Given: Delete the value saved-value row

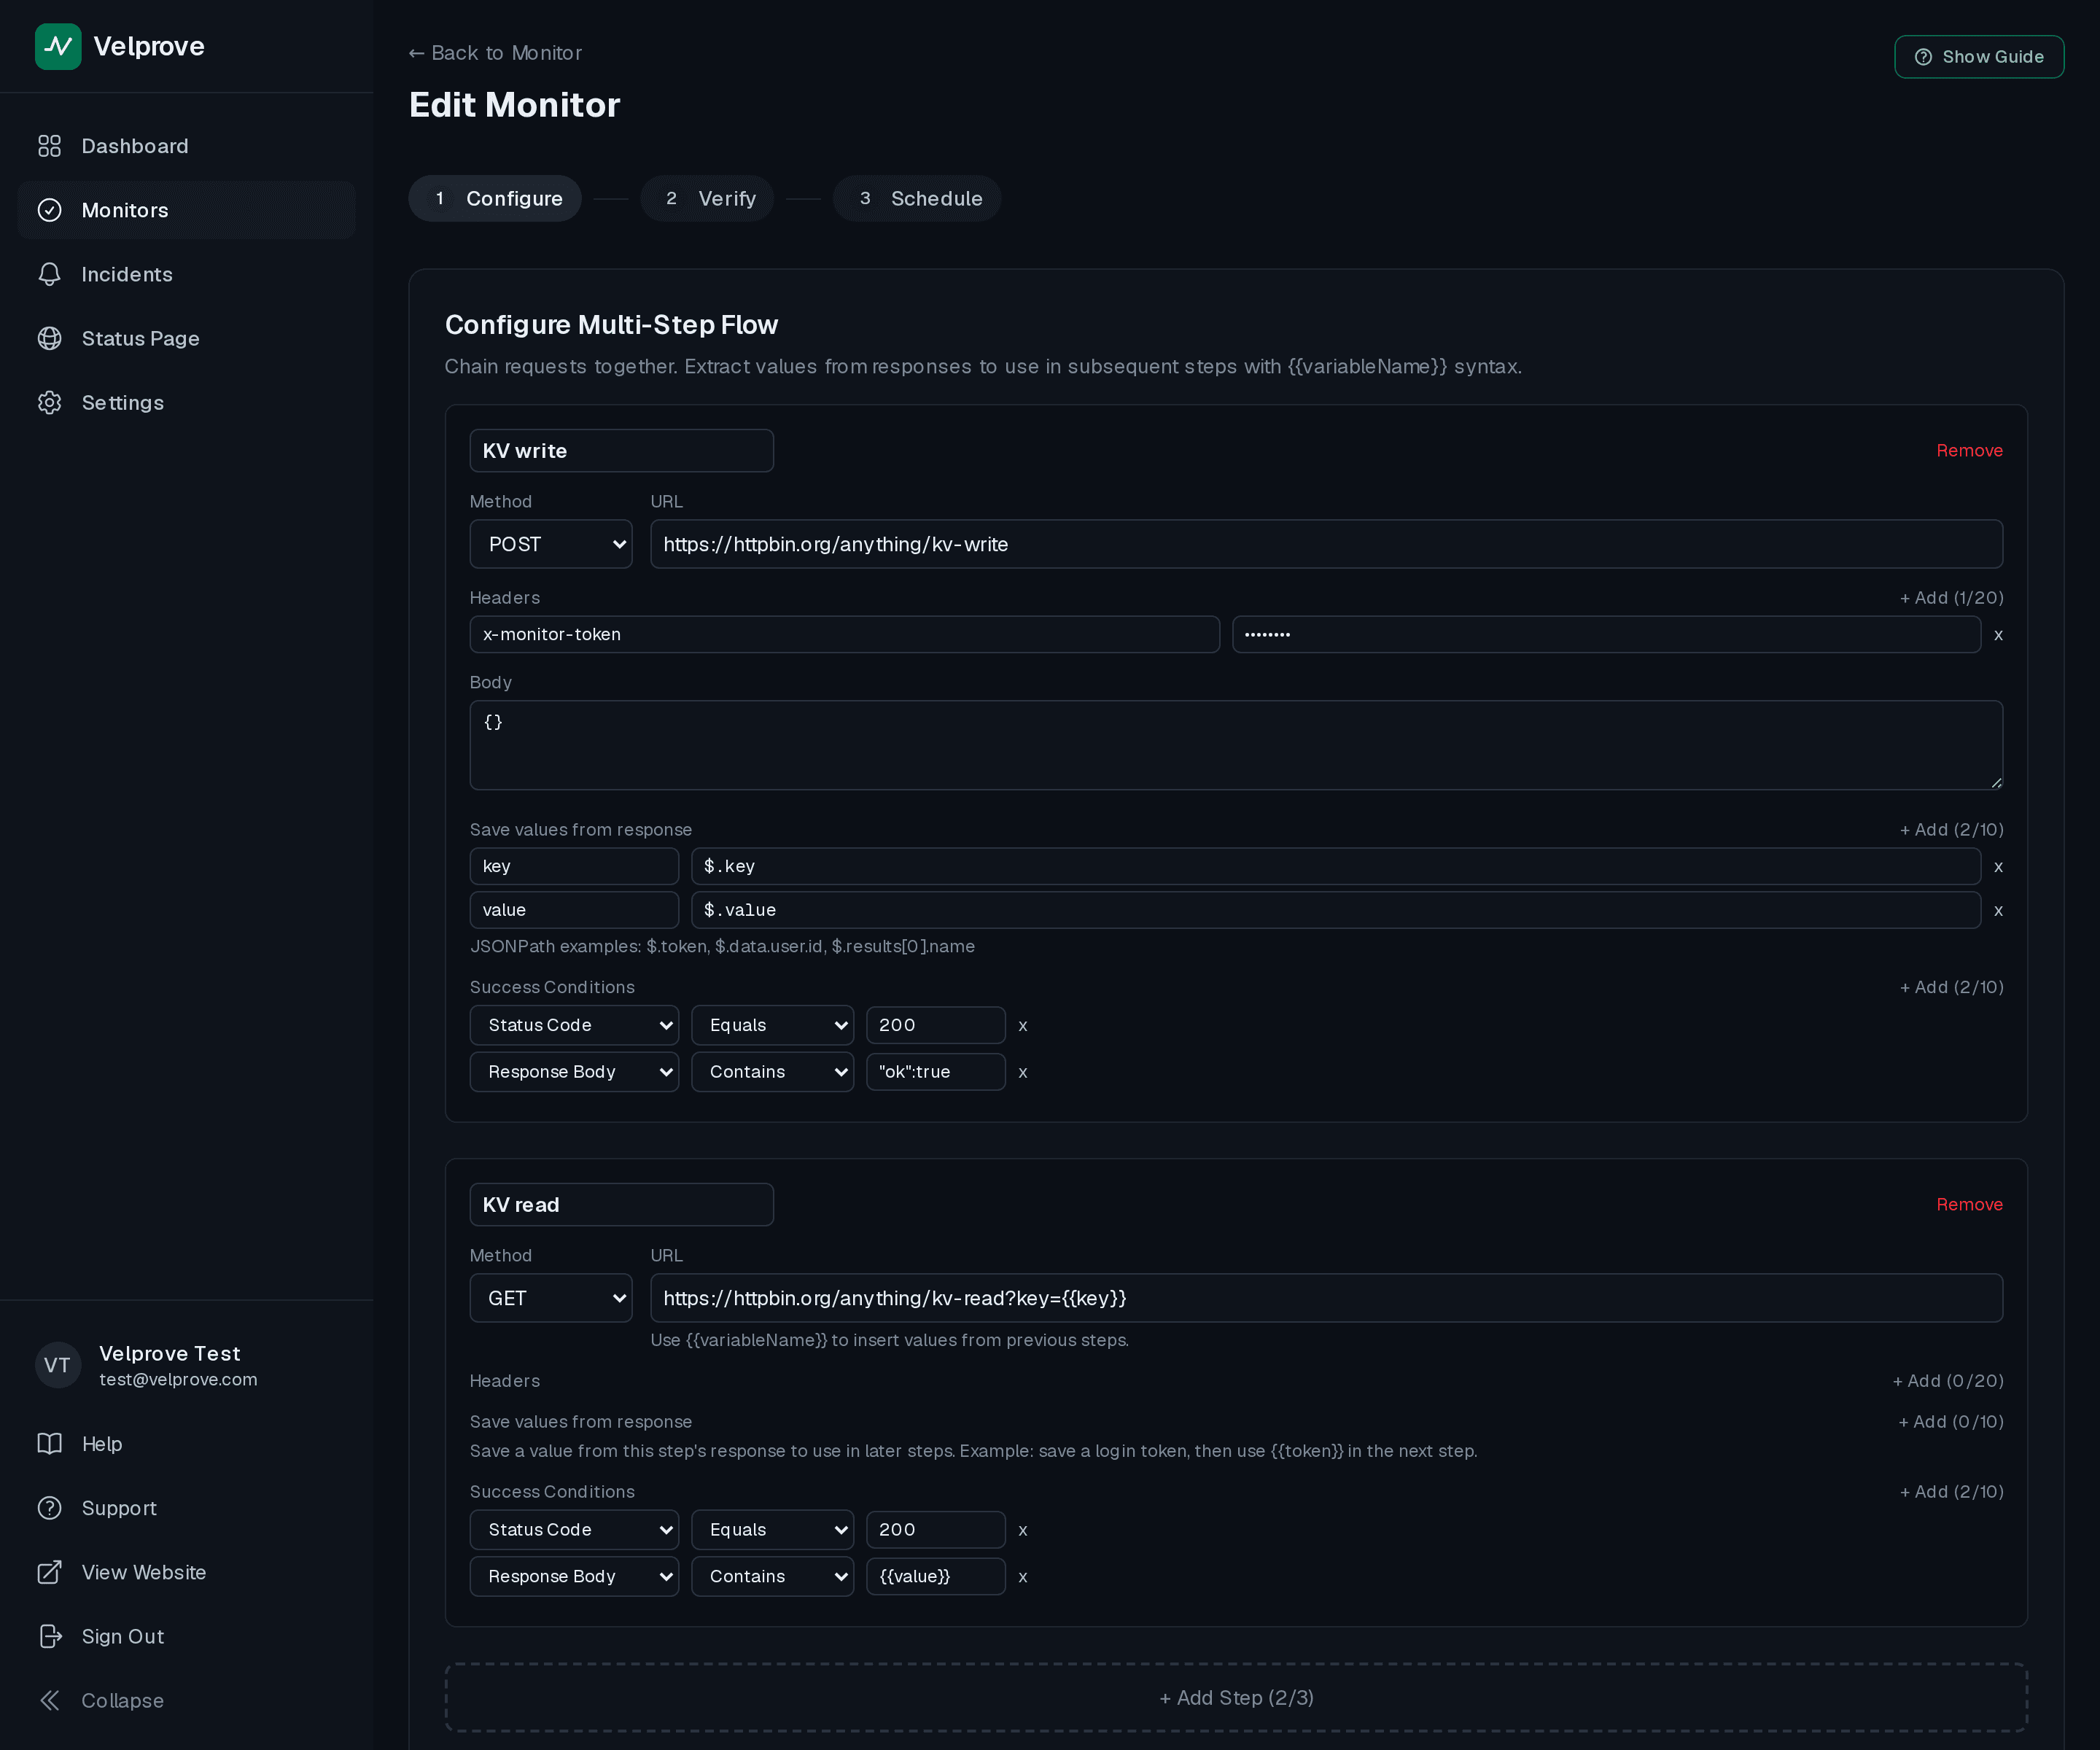Looking at the screenshot, I should point(1998,911).
